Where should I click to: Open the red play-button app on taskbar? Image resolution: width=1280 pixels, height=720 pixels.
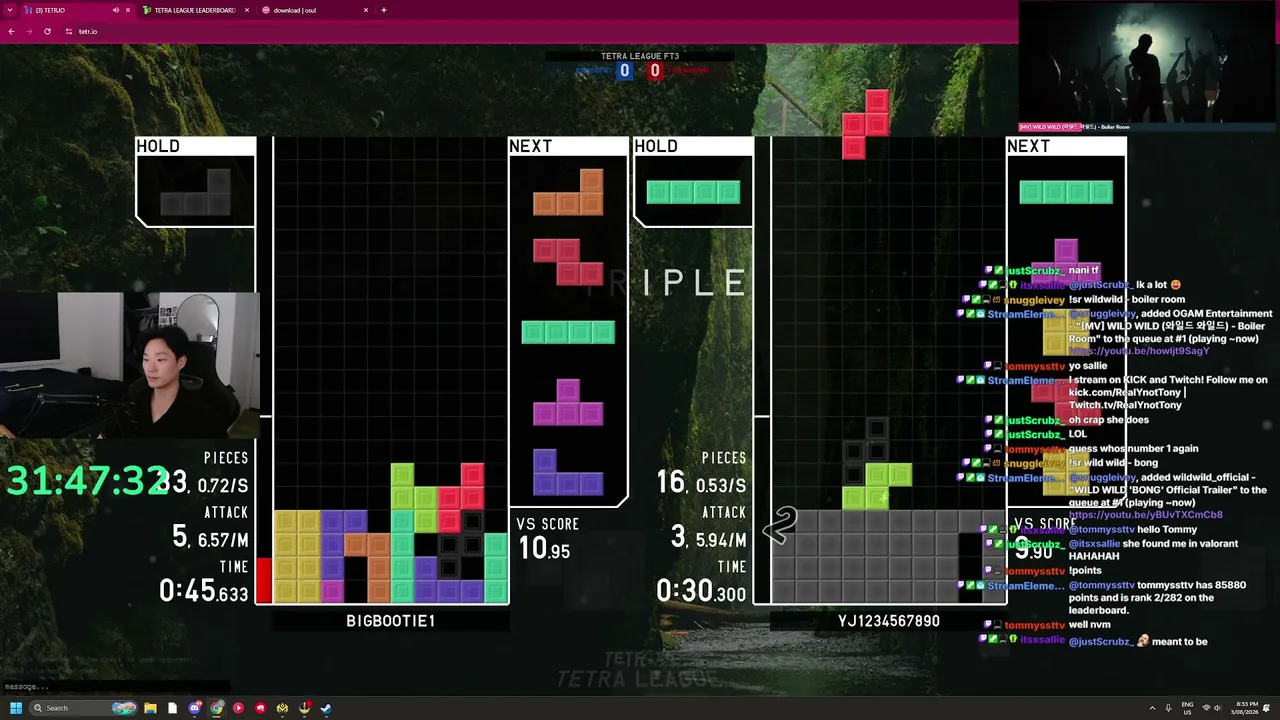point(238,708)
